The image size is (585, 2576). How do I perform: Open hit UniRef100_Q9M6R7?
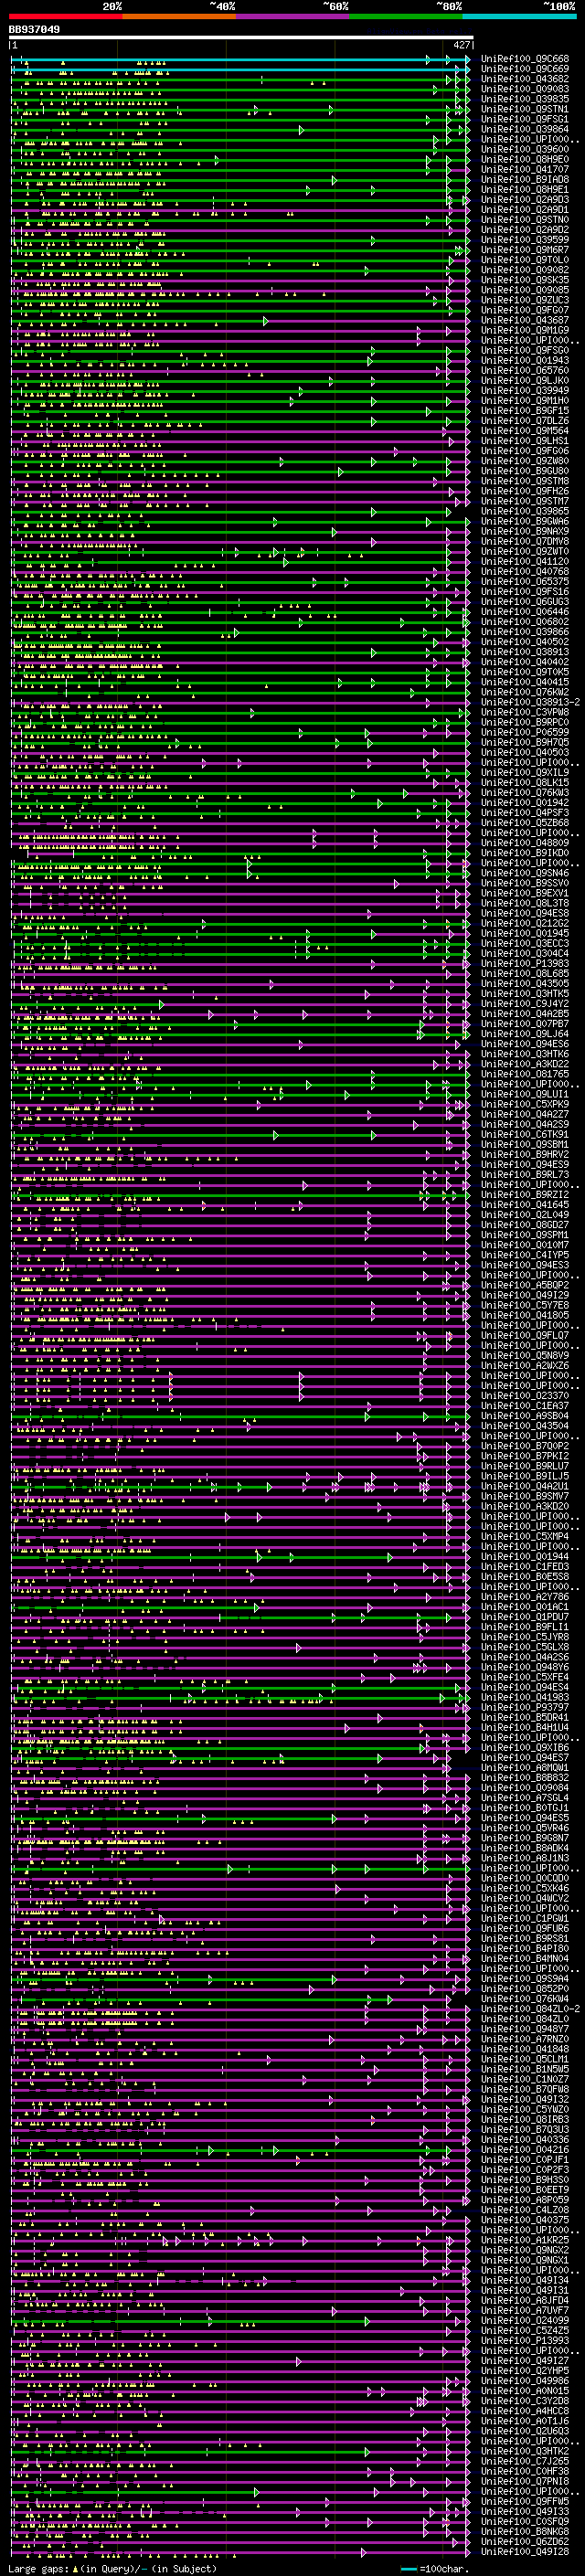pyautogui.click(x=524, y=250)
